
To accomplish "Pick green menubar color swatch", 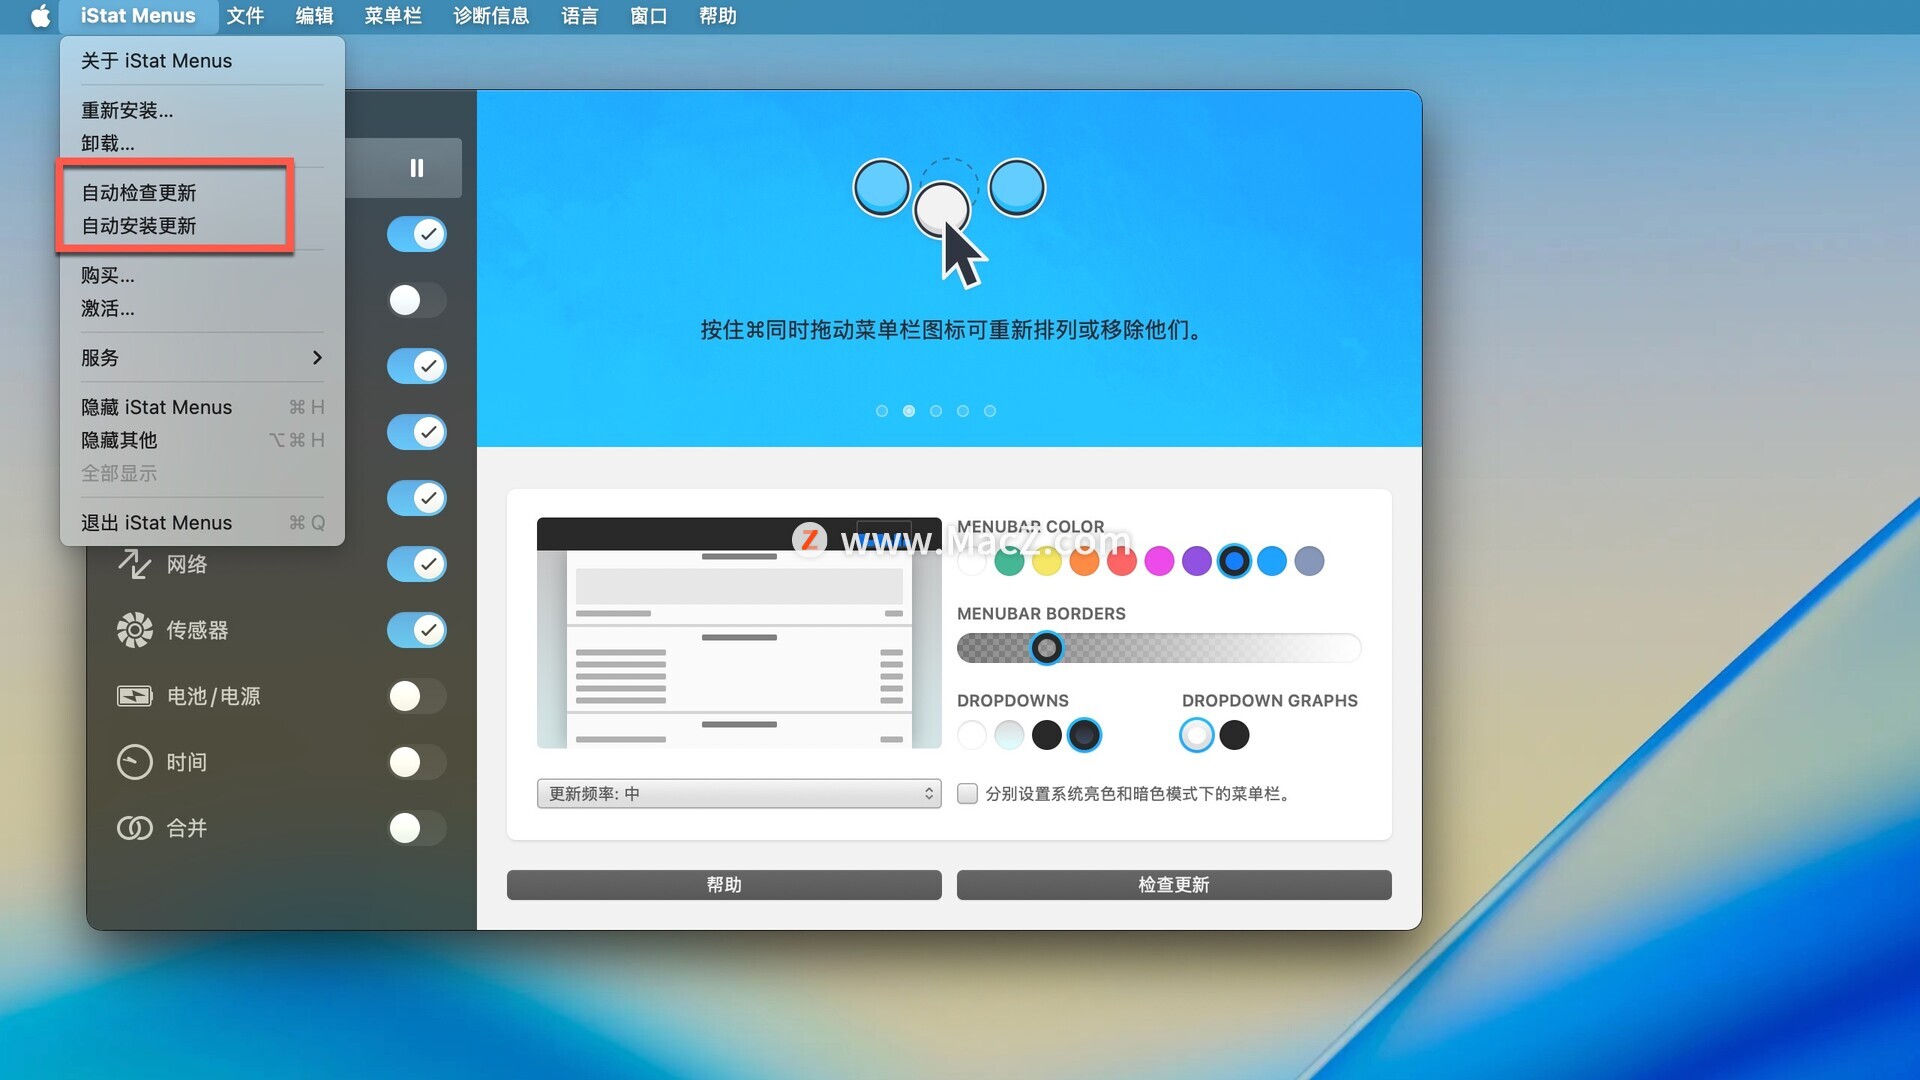I will coord(1009,561).
